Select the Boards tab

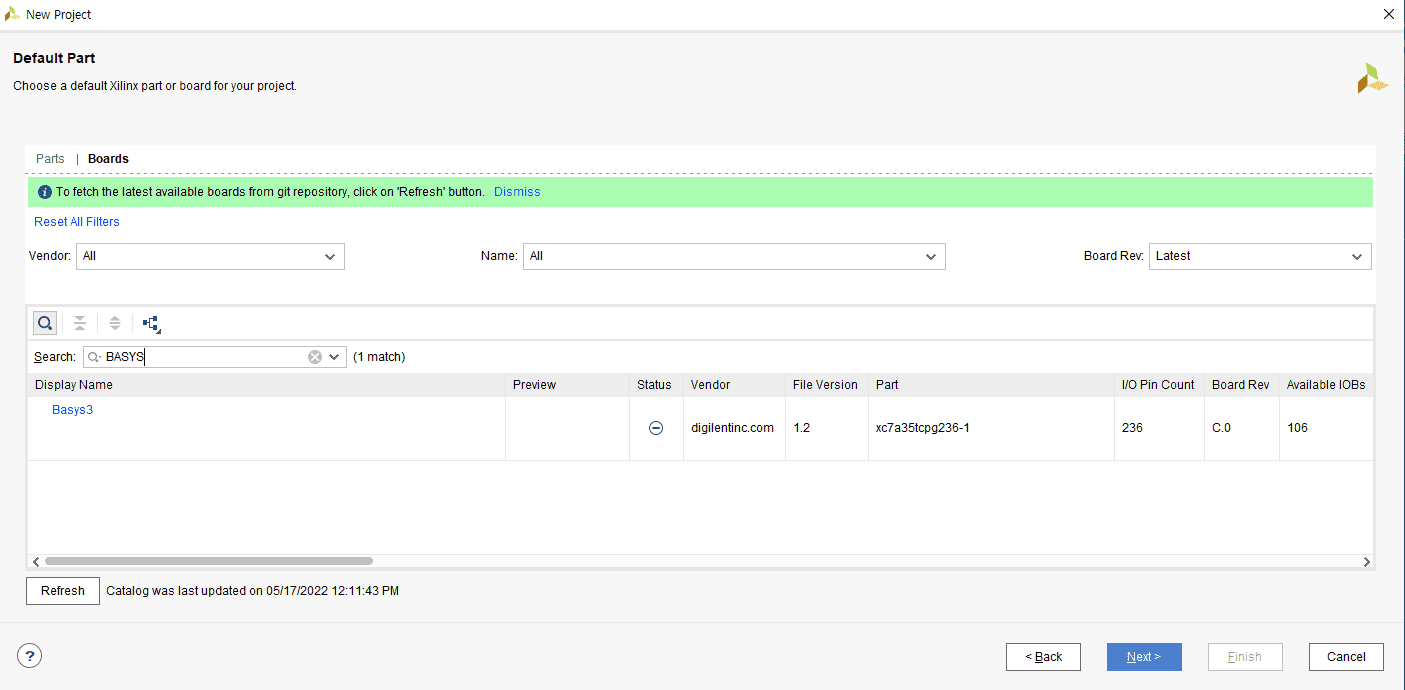tap(108, 159)
